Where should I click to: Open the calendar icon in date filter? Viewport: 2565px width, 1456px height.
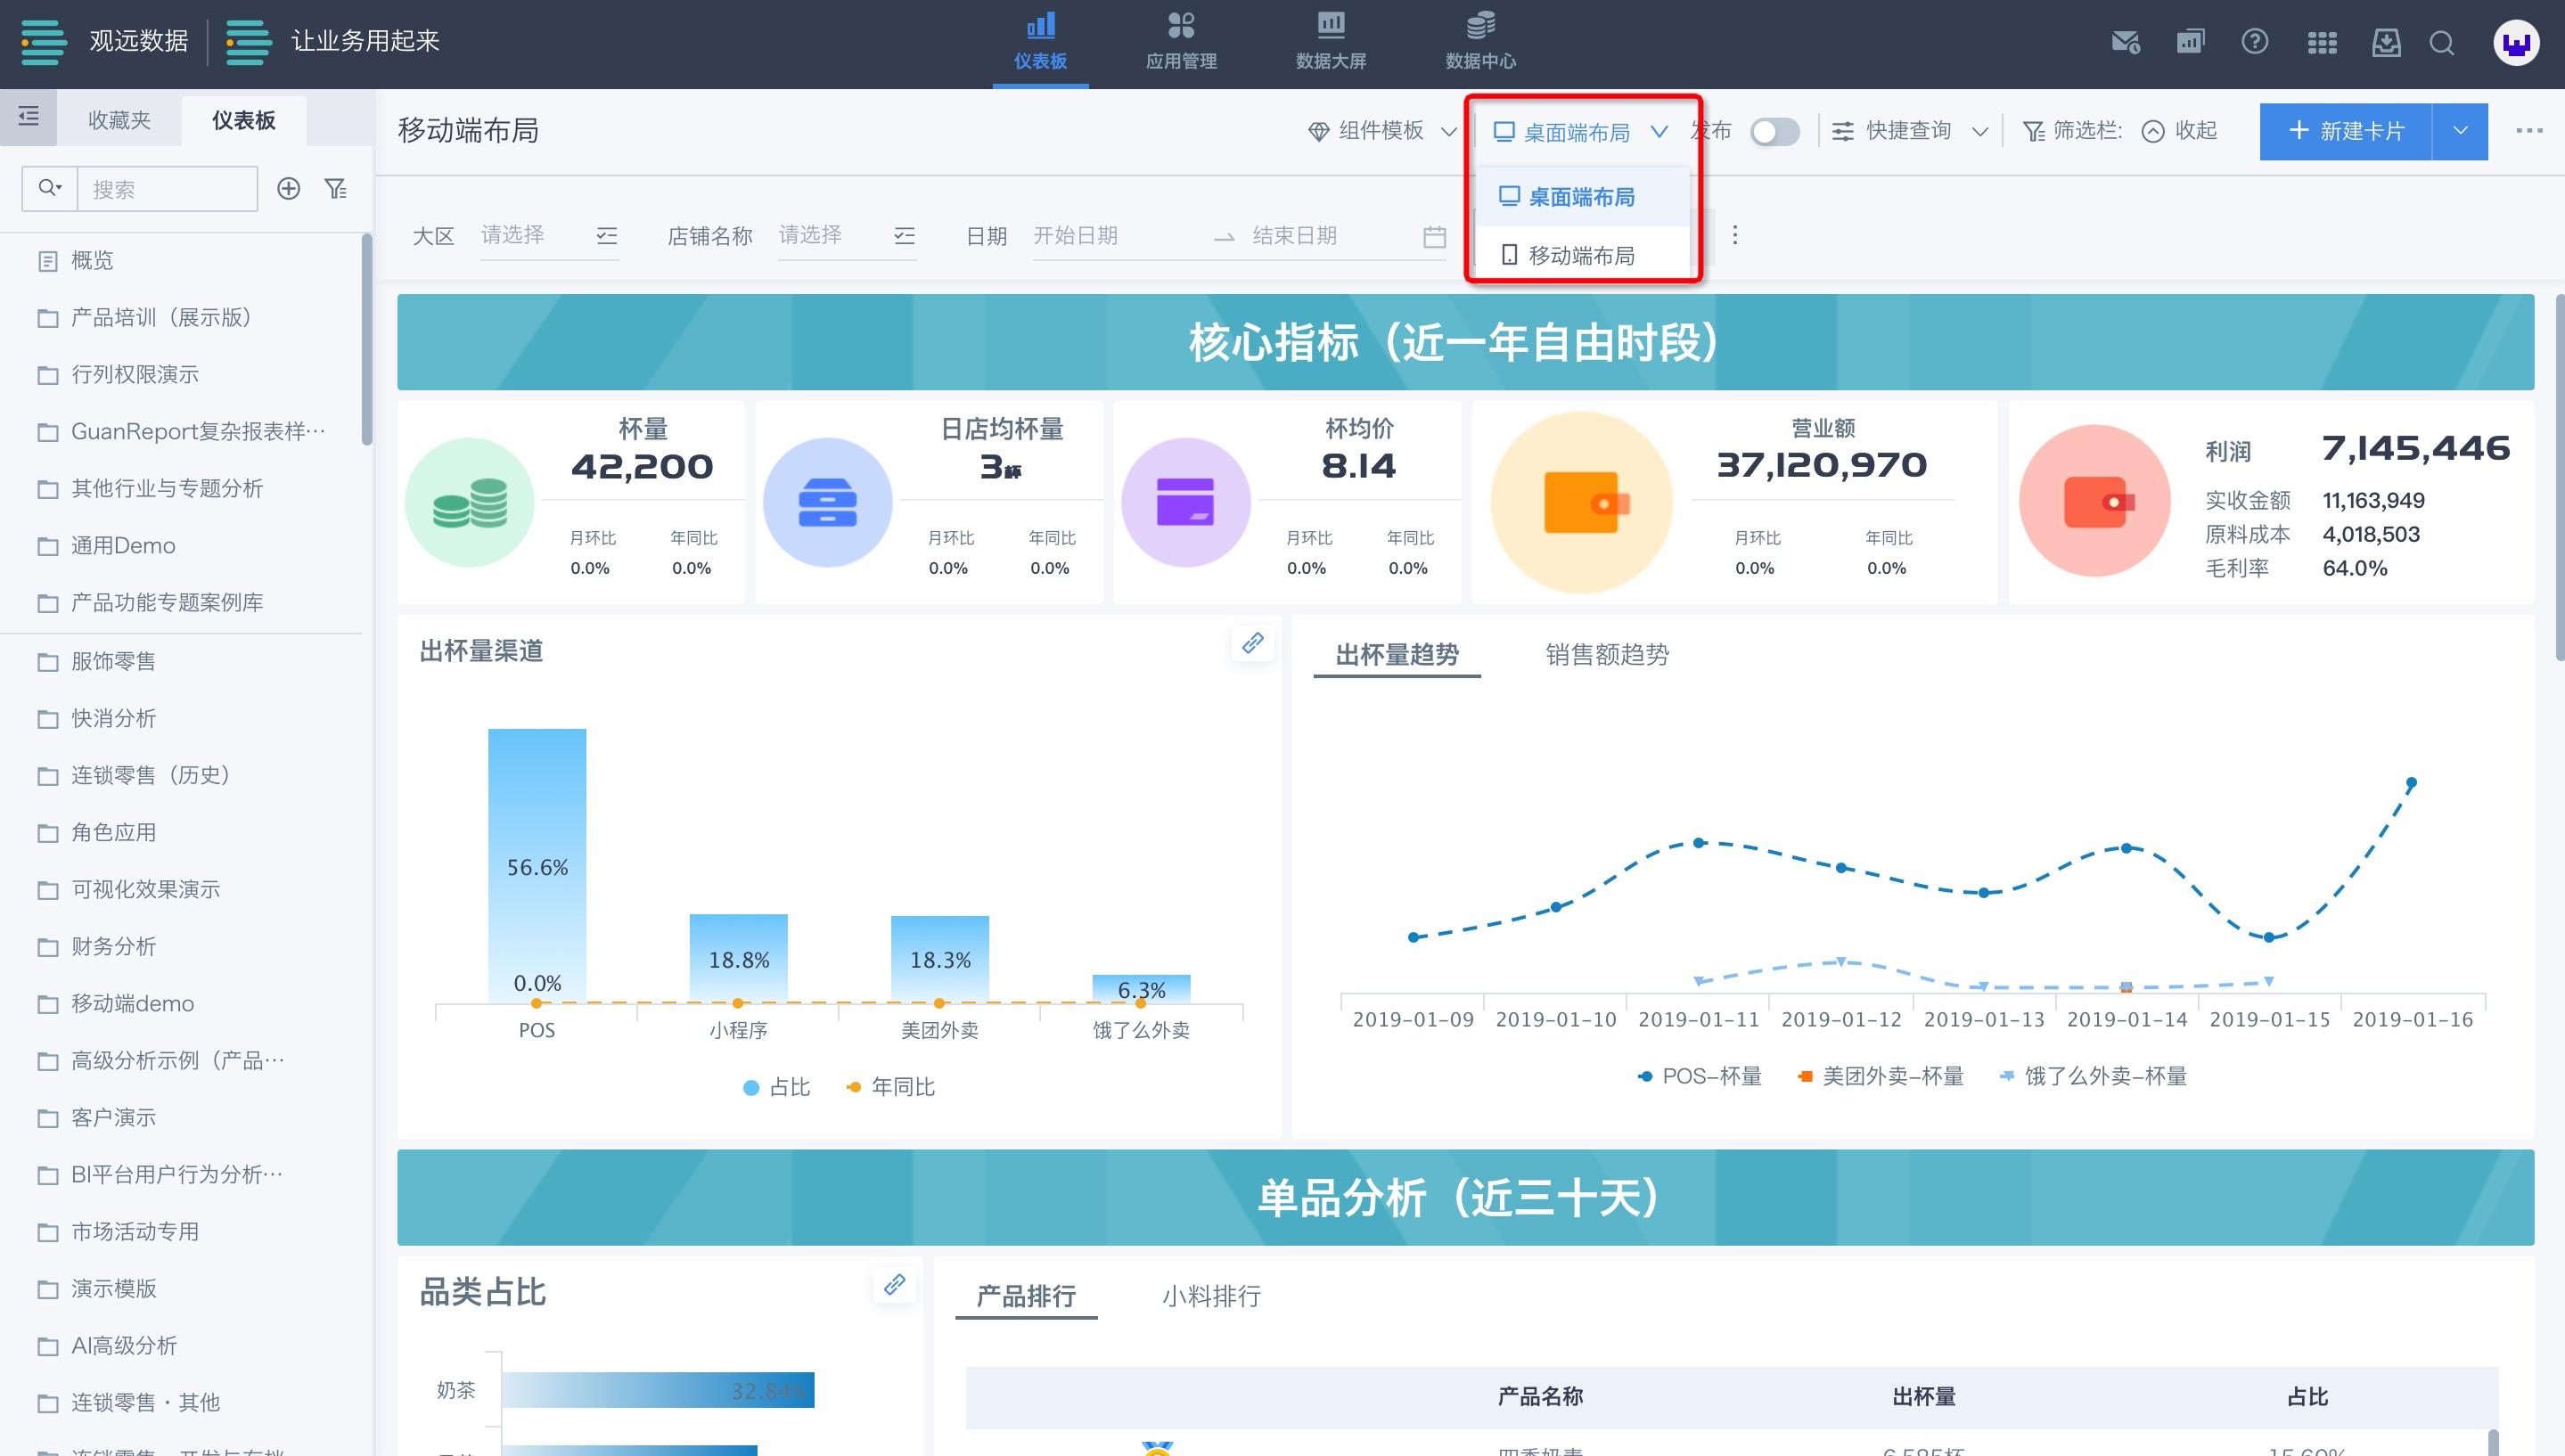1434,236
